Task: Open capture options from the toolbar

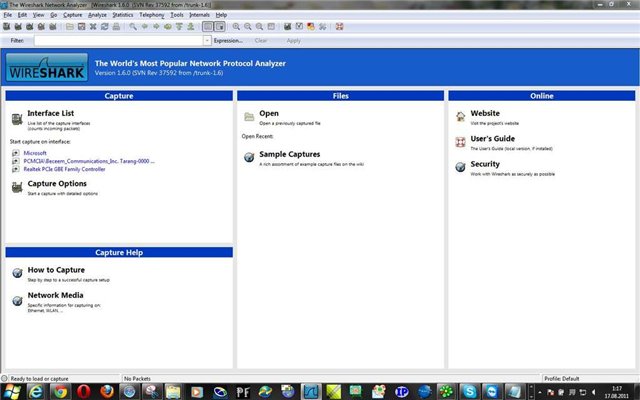Action: 18,27
